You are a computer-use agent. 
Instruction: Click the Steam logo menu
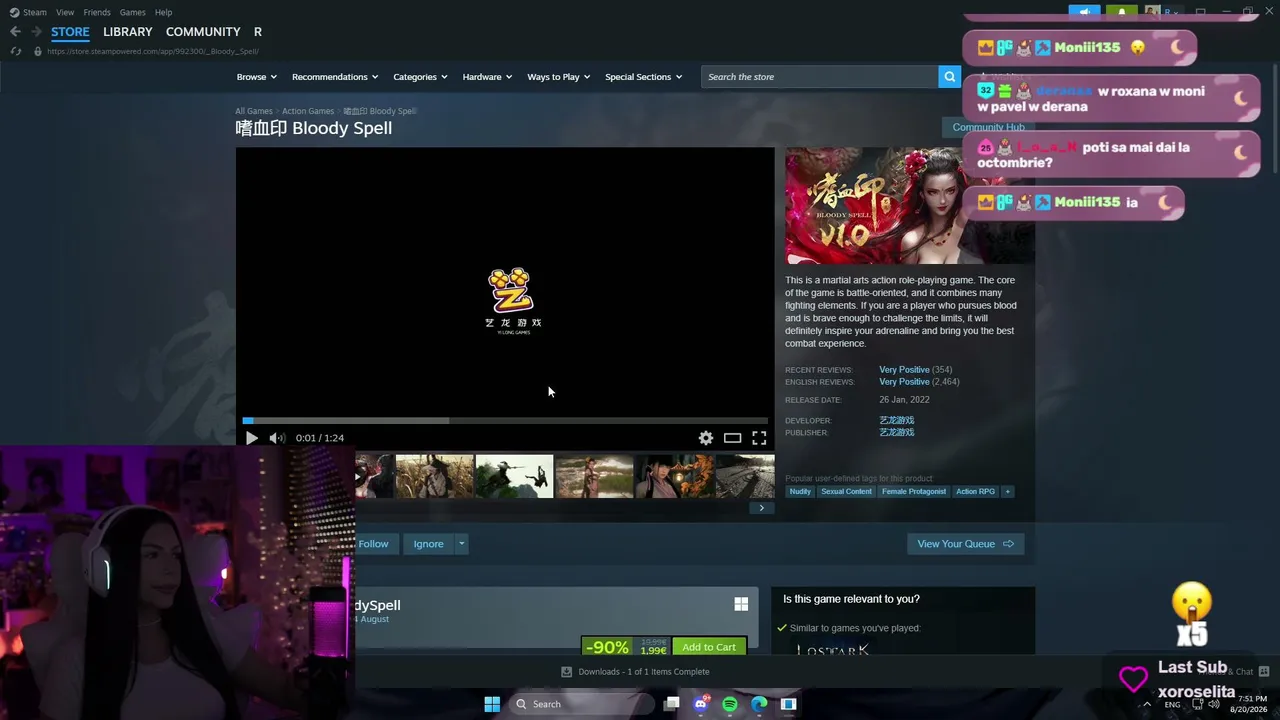(14, 12)
